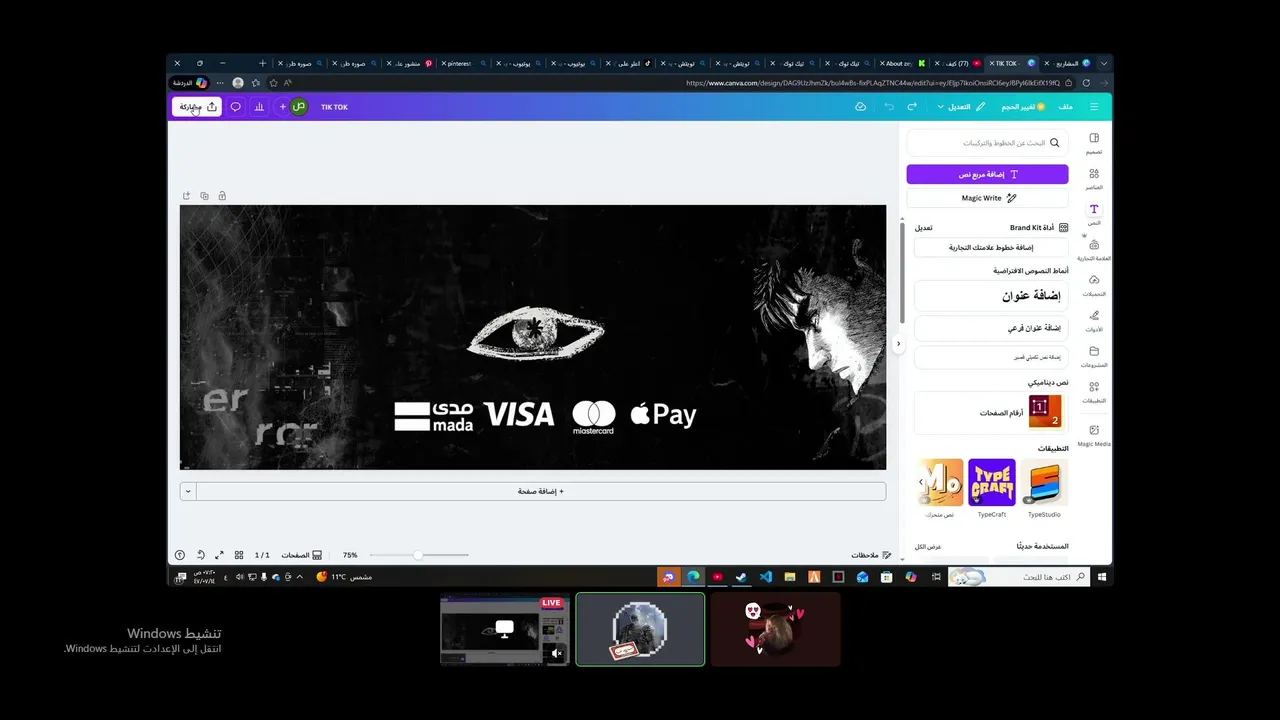
Task: Open the analytics bar chart icon
Action: point(259,107)
